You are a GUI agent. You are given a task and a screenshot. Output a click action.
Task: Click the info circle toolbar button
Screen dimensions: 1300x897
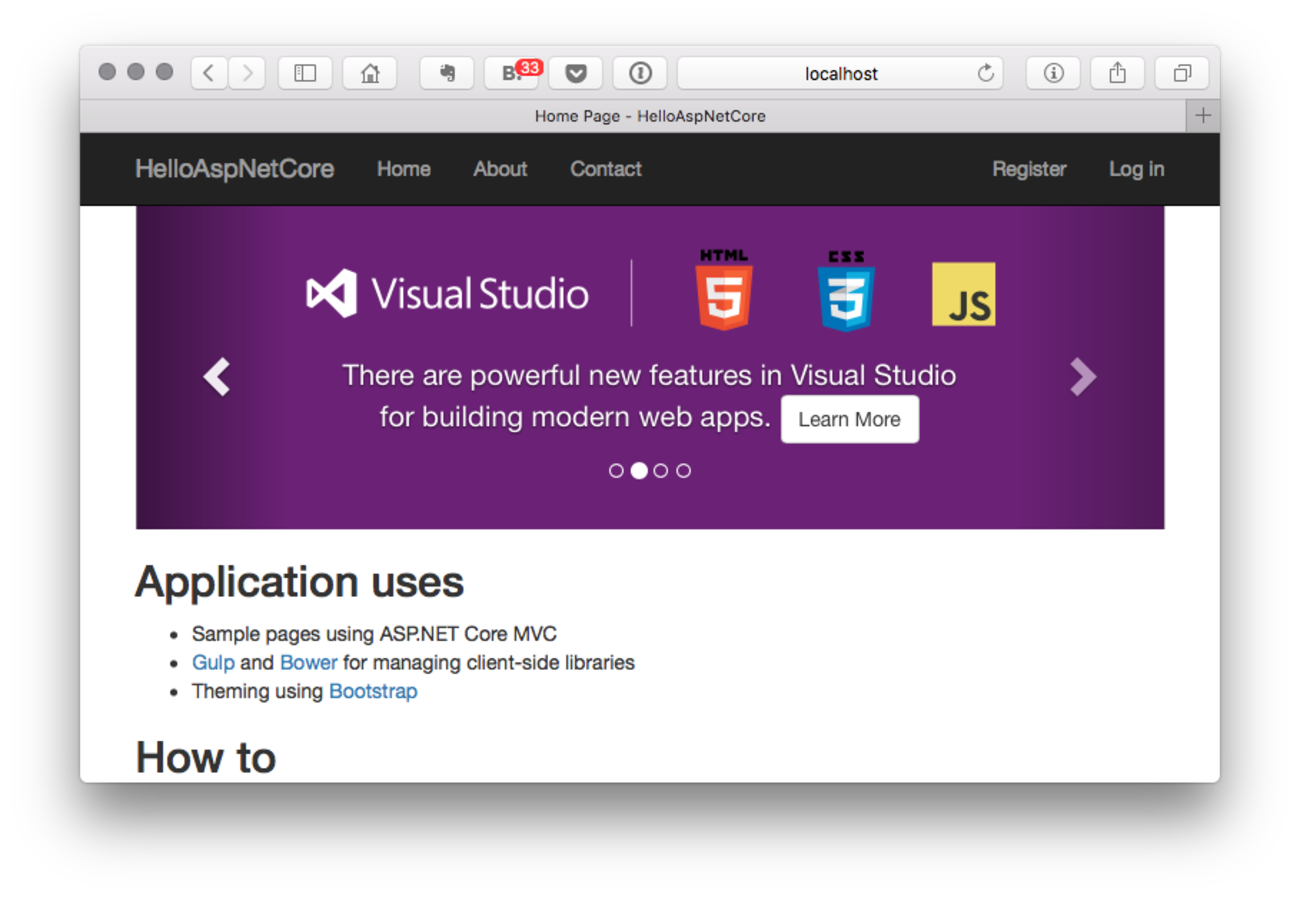[1053, 73]
